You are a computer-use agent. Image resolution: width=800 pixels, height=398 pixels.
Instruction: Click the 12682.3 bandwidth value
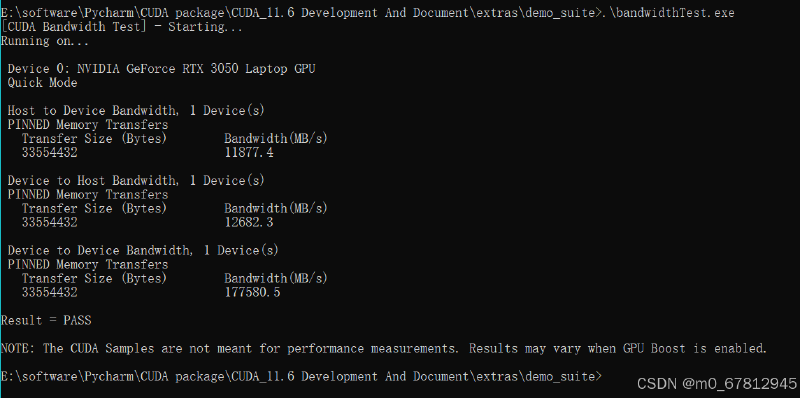[x=248, y=222]
